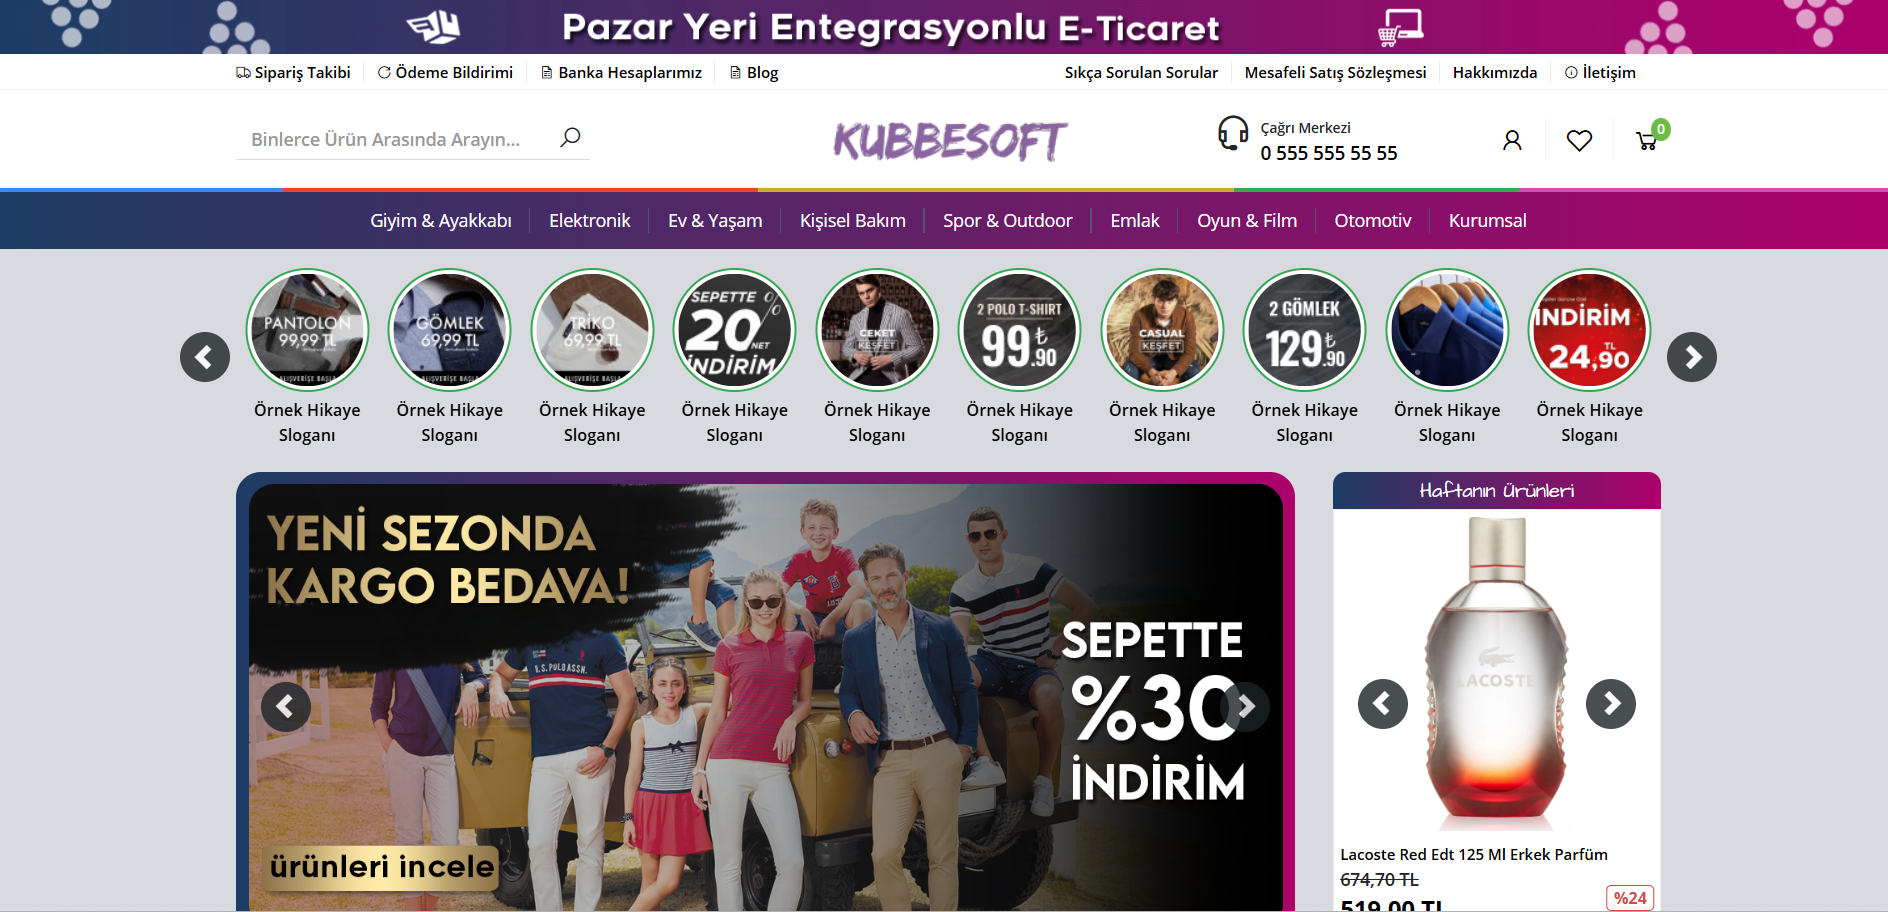Viewport: 1888px width, 912px height.
Task: Open Giyim & Ayakkabı category menu
Action: (x=441, y=221)
